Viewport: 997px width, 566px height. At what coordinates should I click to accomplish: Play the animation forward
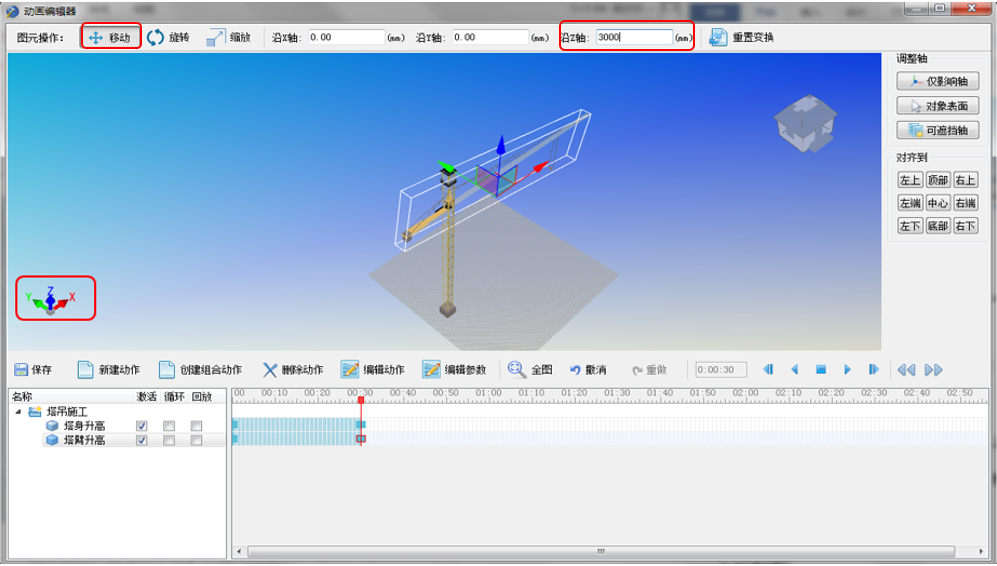(847, 370)
